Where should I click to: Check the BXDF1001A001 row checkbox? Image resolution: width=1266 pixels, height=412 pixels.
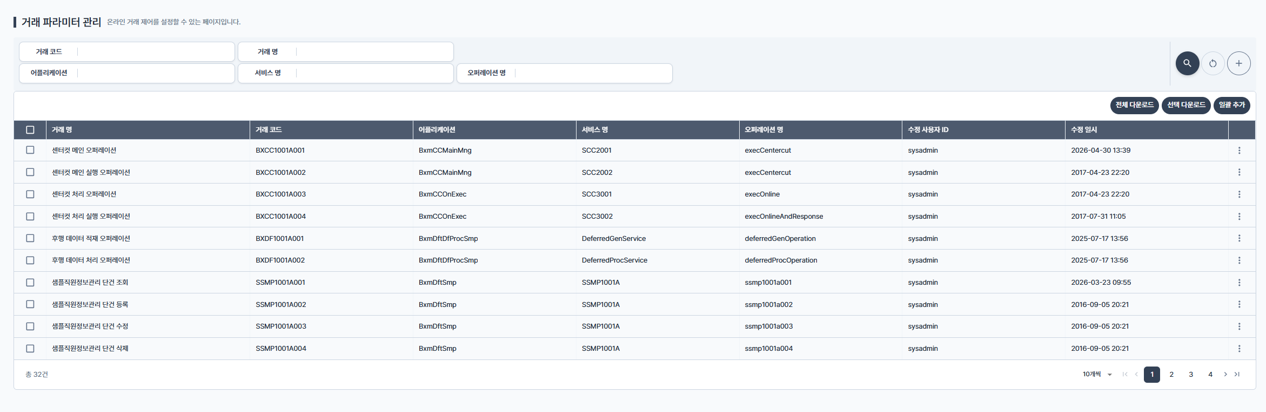tap(30, 239)
